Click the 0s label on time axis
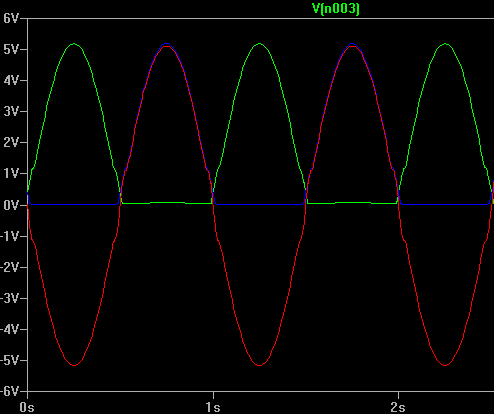Image resolution: width=494 pixels, height=414 pixels. [x=27, y=407]
